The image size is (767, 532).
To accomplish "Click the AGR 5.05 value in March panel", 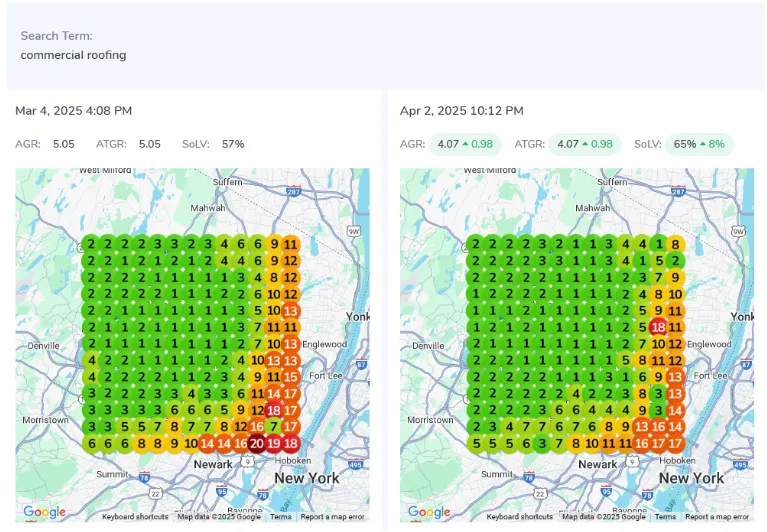I will coord(63,144).
